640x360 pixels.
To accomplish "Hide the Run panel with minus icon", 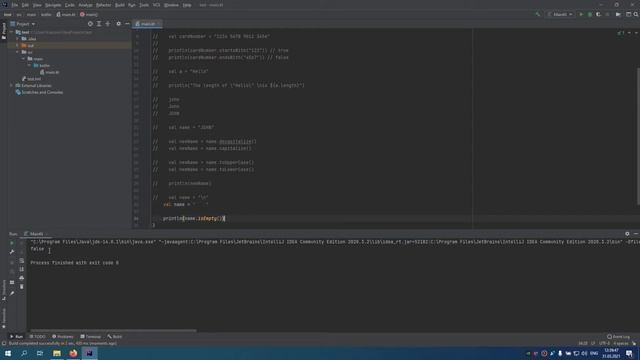I will pyautogui.click(x=636, y=234).
